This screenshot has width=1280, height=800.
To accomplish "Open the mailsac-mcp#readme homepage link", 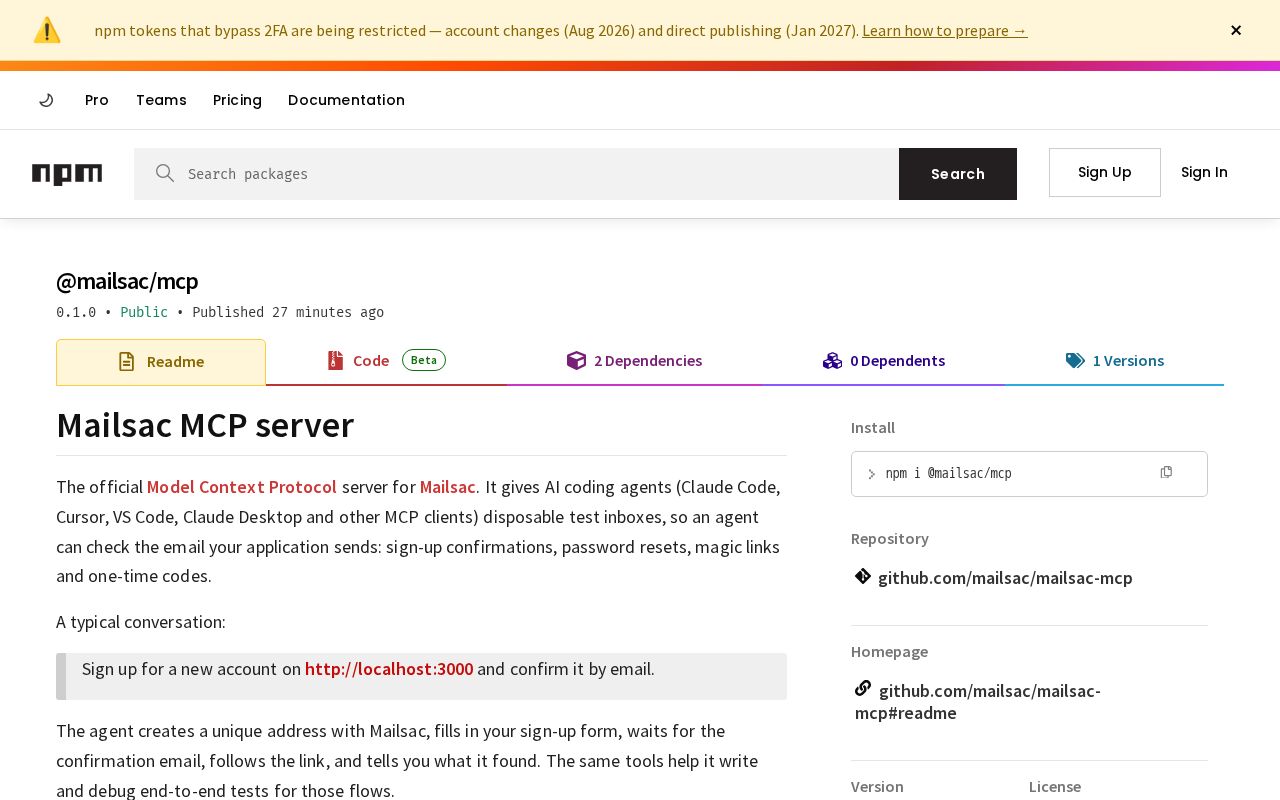I will [978, 702].
